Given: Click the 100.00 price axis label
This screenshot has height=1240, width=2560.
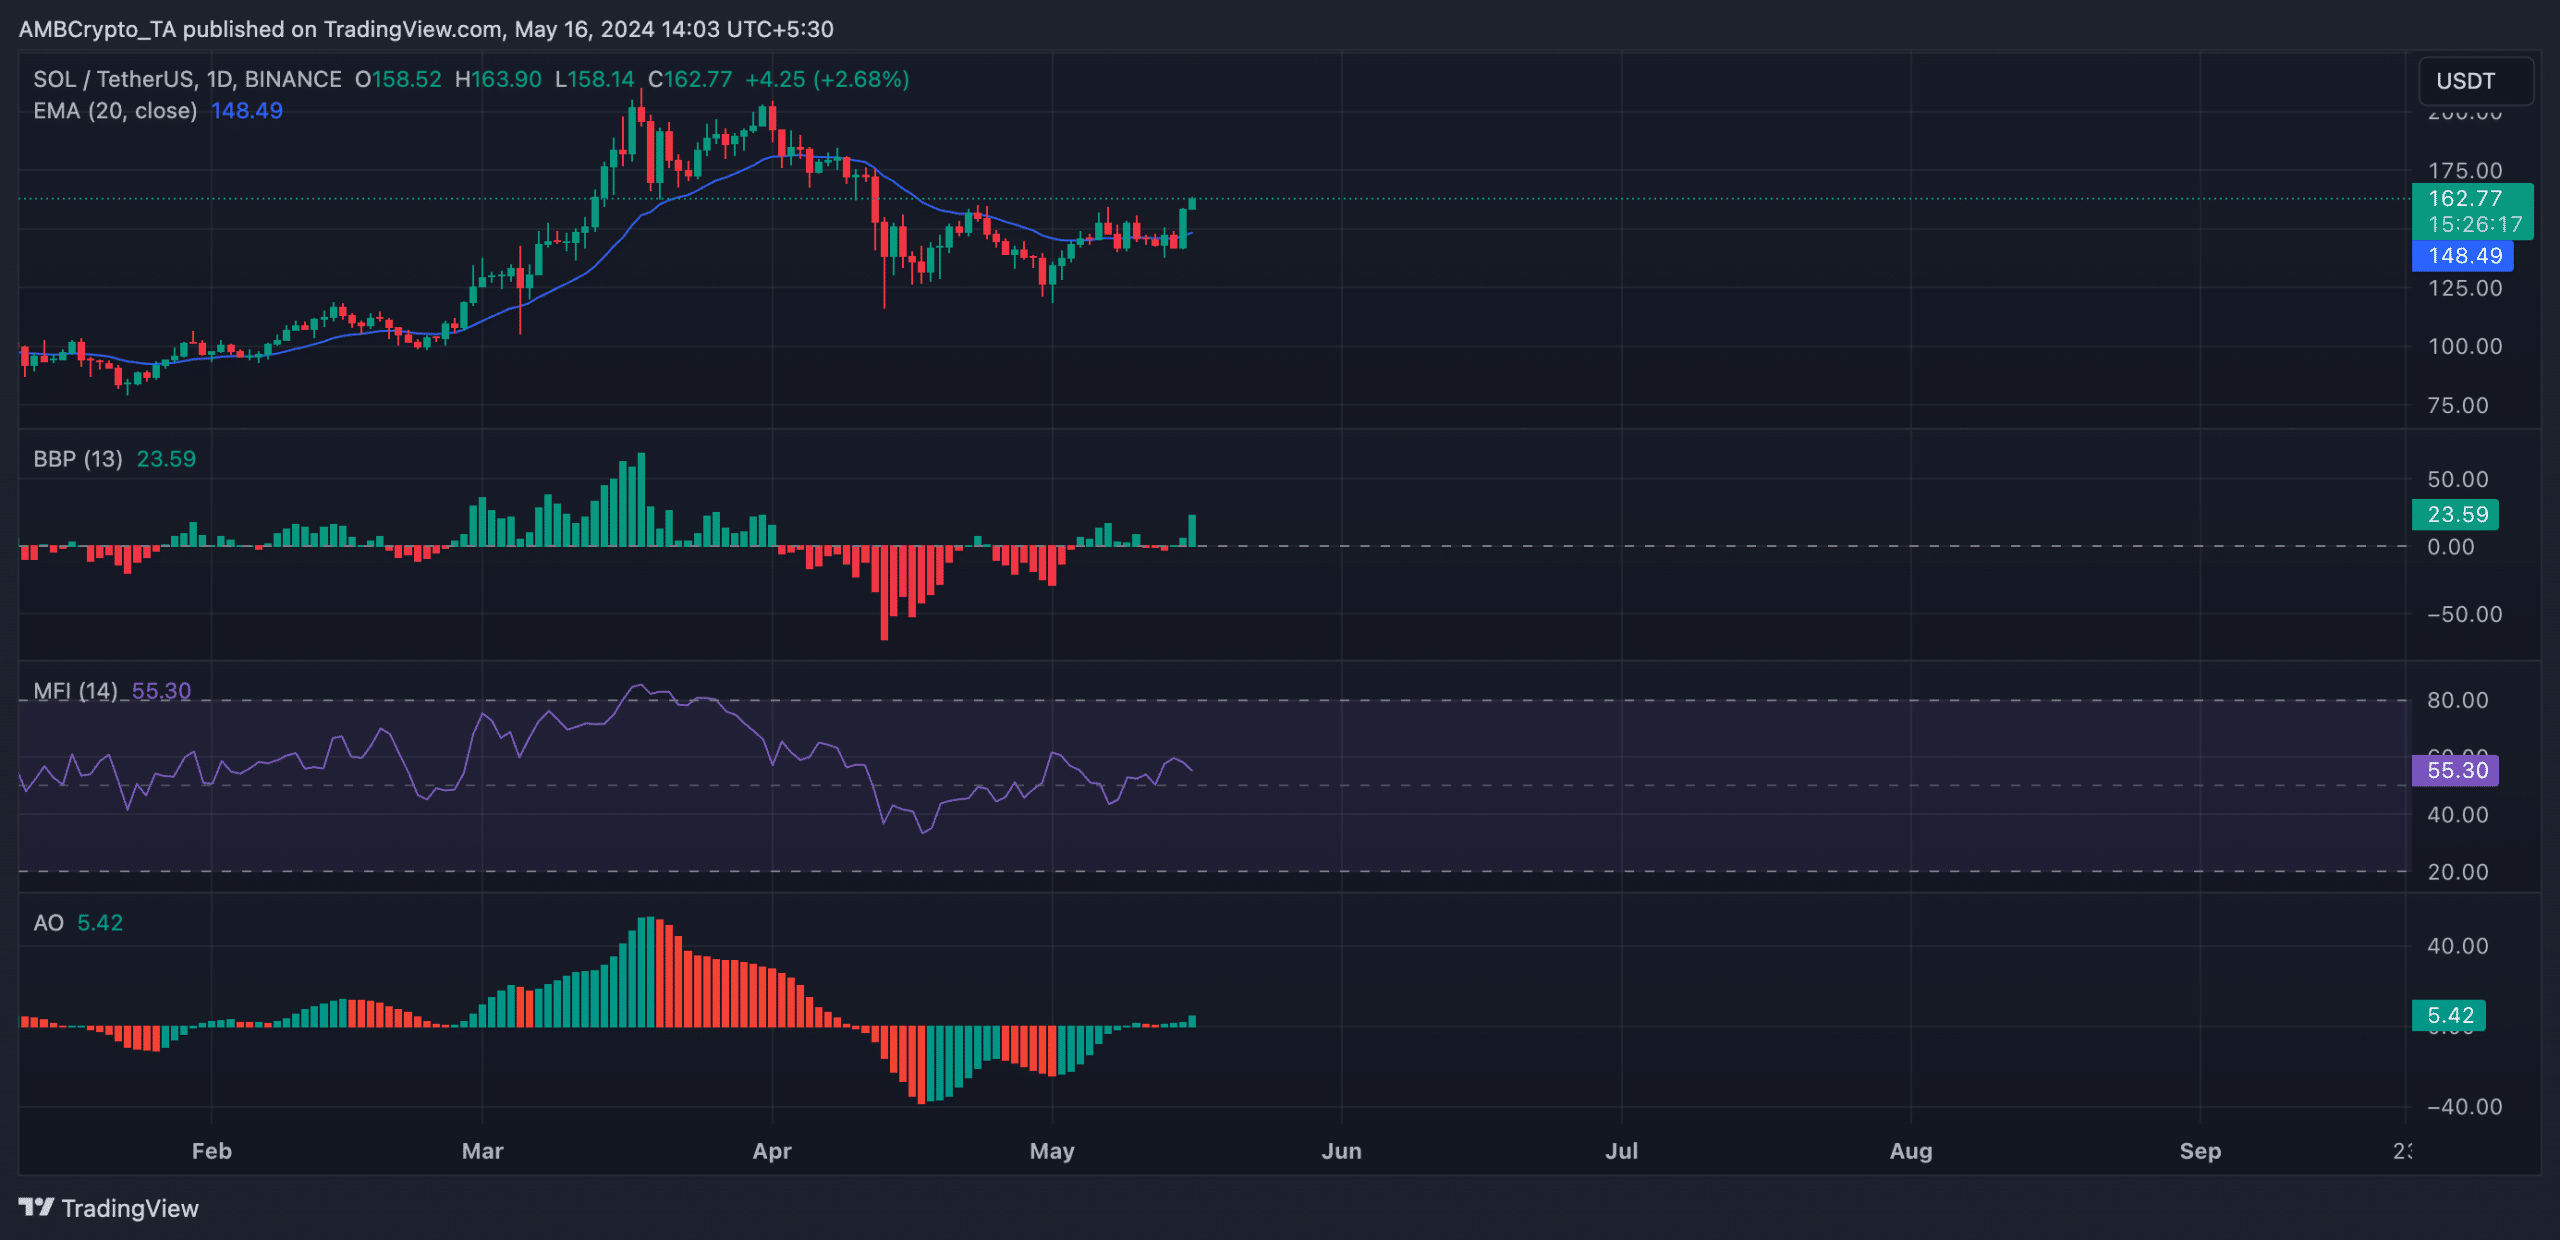Looking at the screenshot, I should pyautogui.click(x=2465, y=346).
